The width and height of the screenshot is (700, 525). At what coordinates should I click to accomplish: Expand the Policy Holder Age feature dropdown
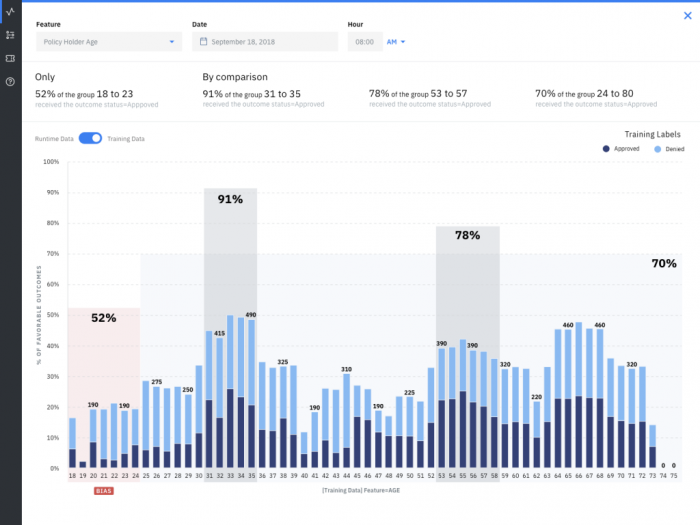[x=108, y=42]
